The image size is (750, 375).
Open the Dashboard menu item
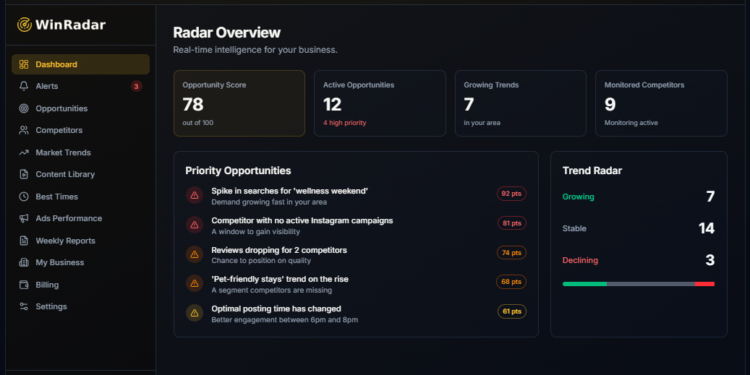click(x=80, y=64)
